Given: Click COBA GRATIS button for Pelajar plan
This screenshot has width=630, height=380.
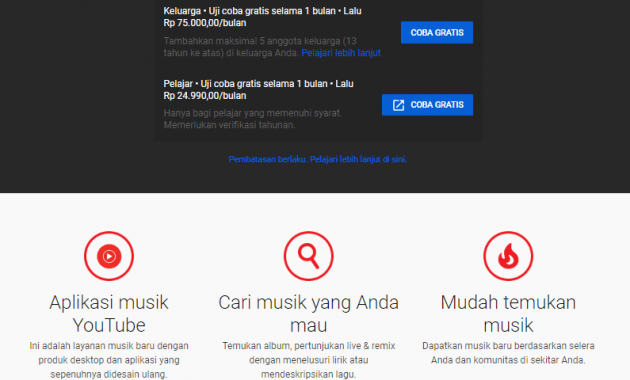Looking at the screenshot, I should click(427, 105).
